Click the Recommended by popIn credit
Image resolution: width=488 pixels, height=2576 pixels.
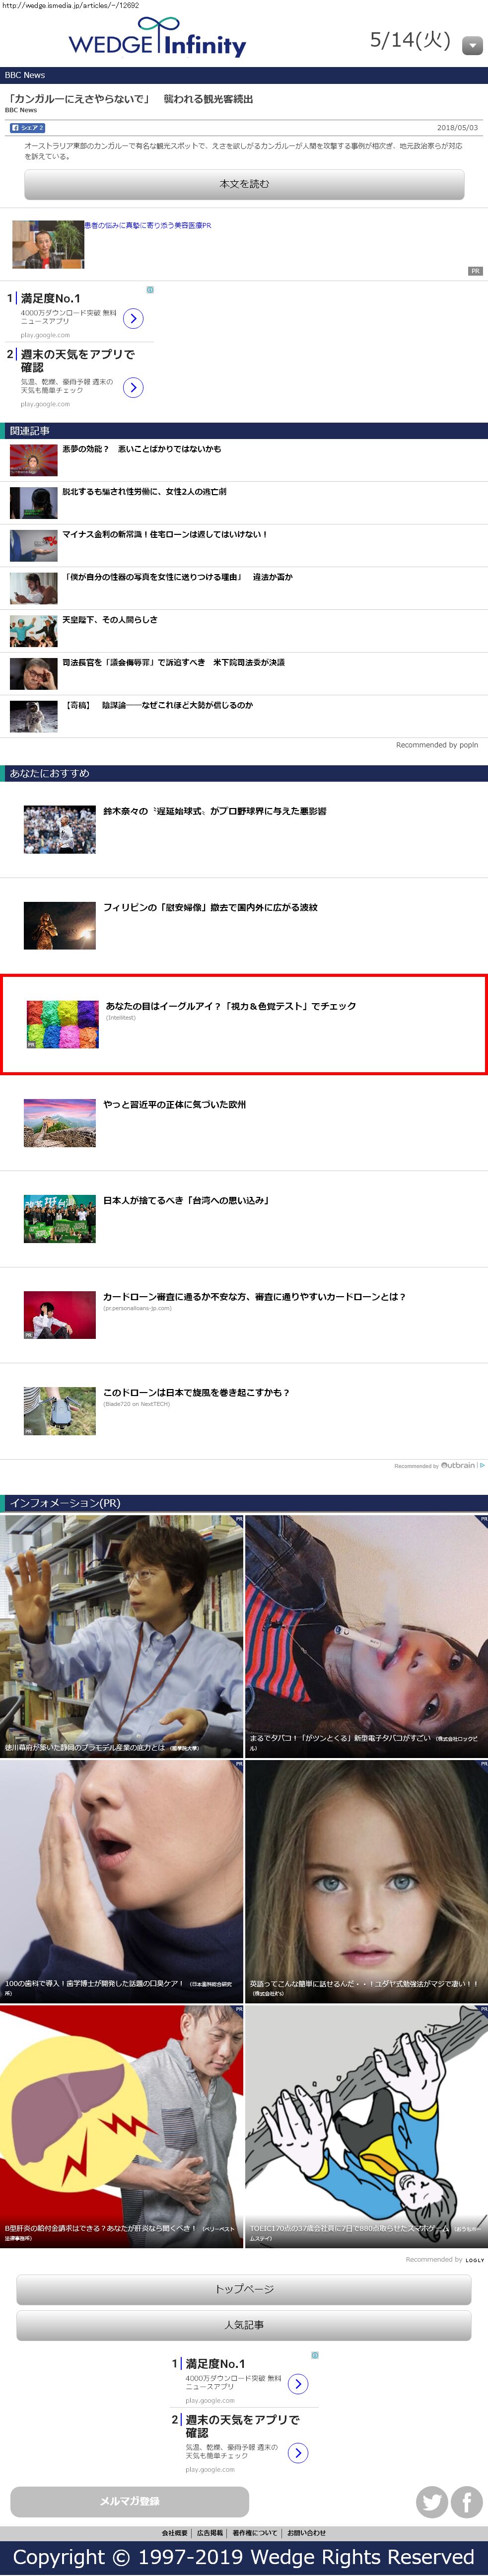pyautogui.click(x=437, y=745)
